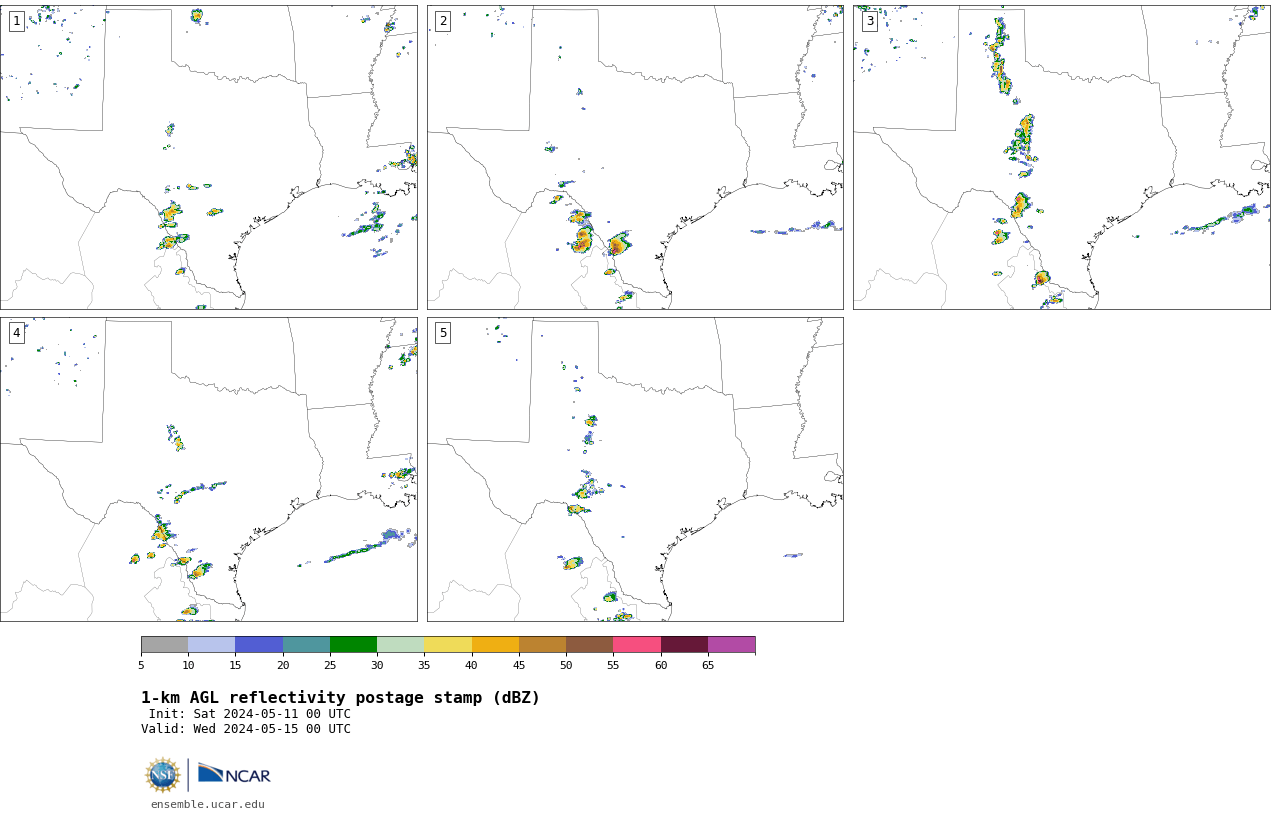Click the dark brown 50-55 dBZ swatch
1280x815 pixels.
pos(589,644)
